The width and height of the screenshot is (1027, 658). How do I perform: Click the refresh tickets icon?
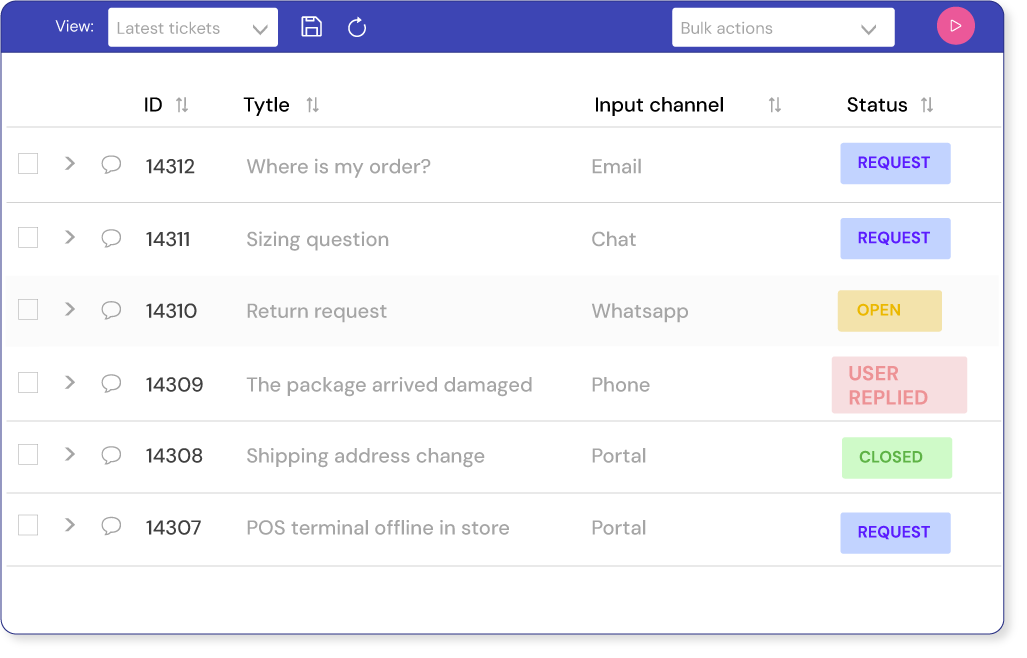357,27
